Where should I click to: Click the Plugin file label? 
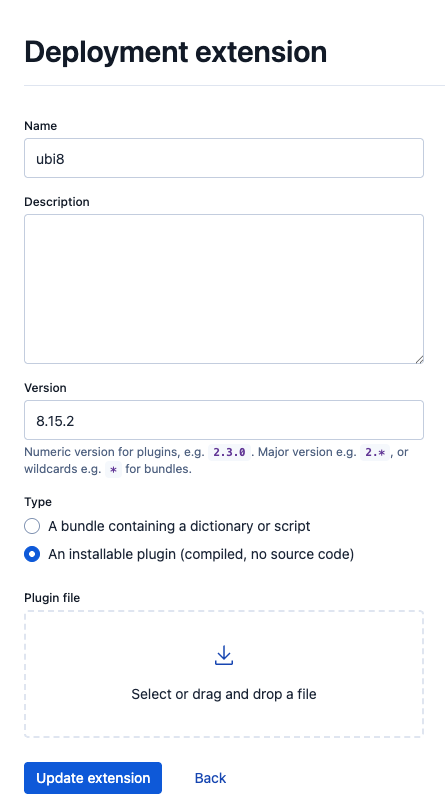coord(52,598)
